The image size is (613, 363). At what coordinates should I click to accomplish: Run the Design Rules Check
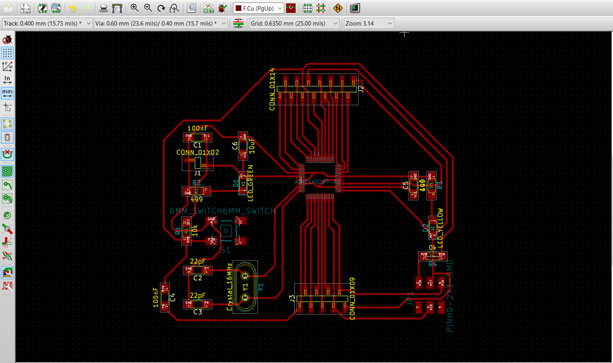tap(222, 8)
